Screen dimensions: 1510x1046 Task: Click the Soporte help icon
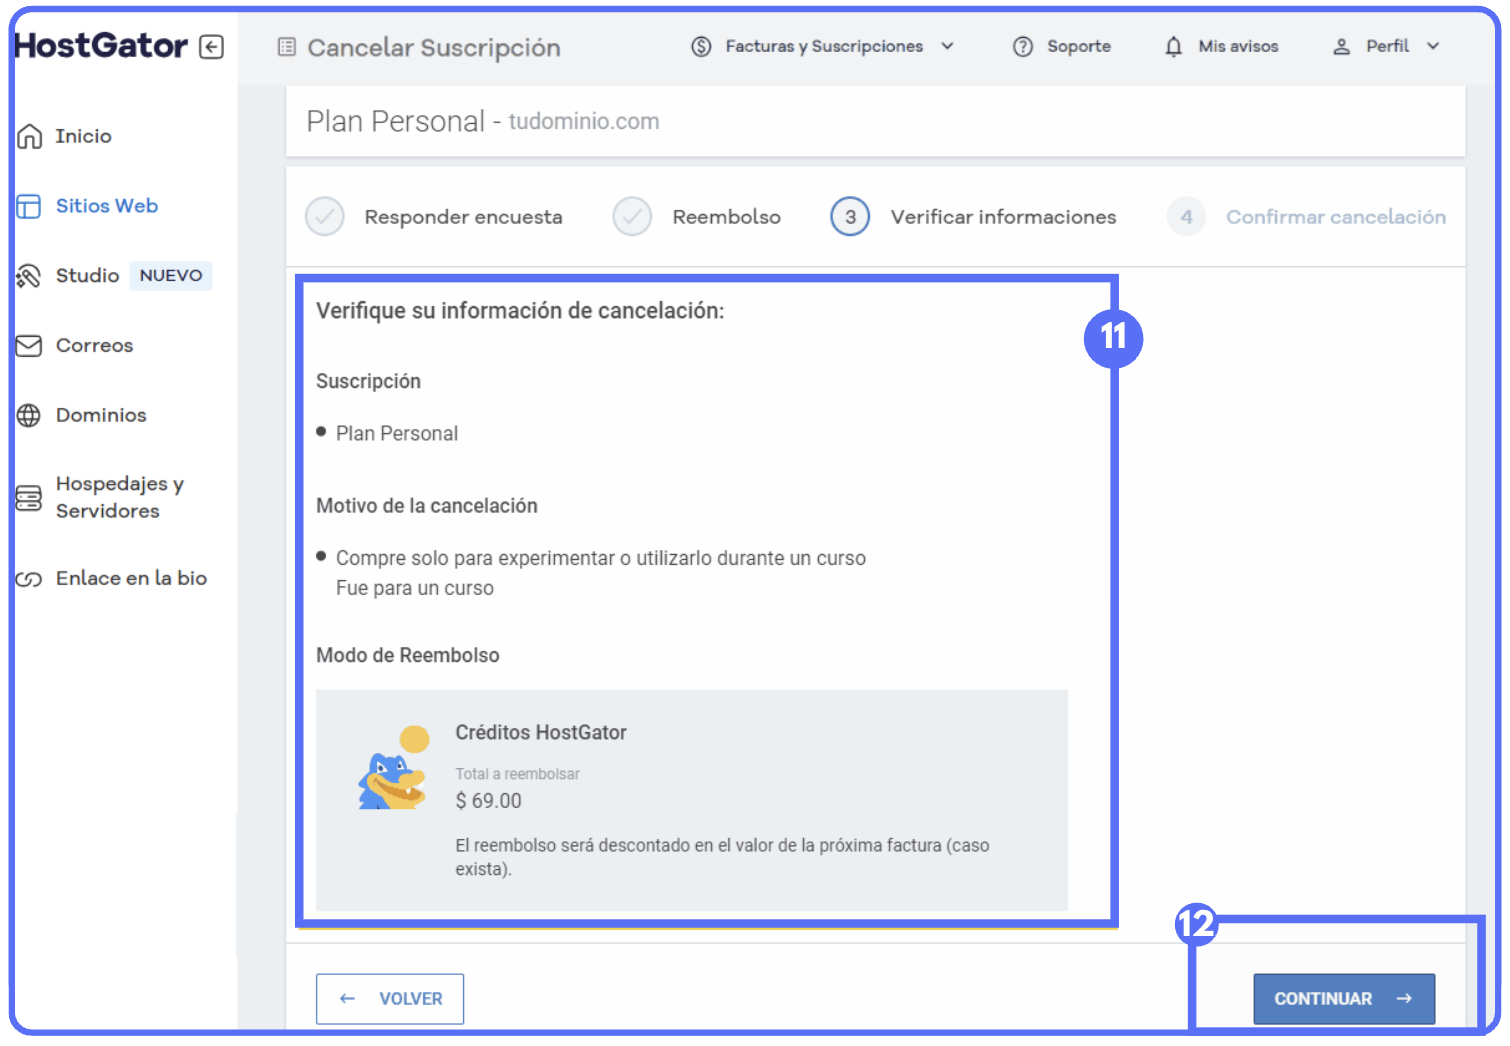(x=1022, y=47)
